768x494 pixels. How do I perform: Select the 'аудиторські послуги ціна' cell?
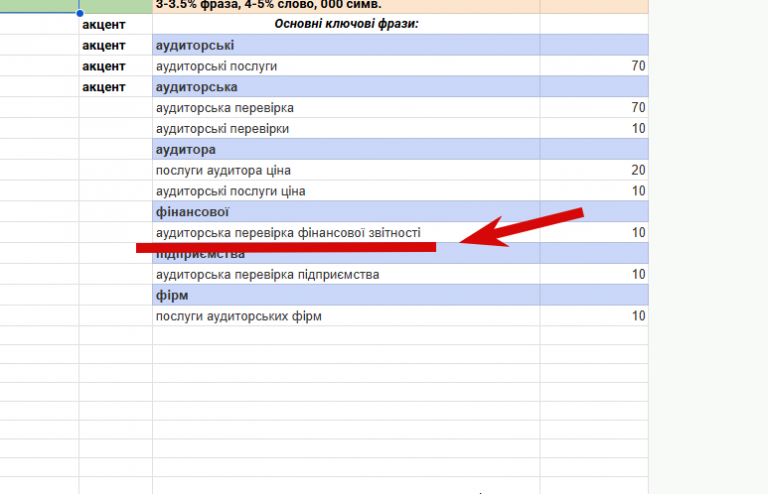pyautogui.click(x=346, y=190)
